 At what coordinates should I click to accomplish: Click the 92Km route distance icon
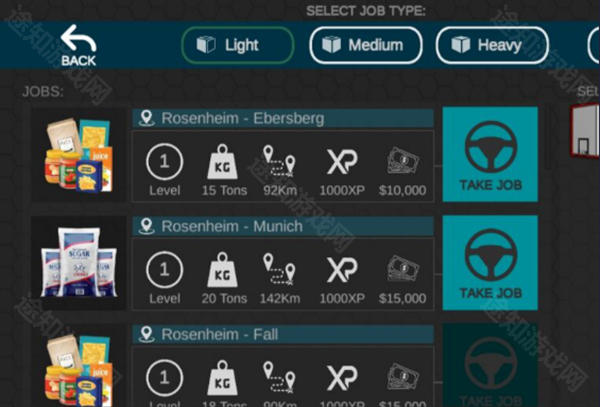tap(280, 161)
